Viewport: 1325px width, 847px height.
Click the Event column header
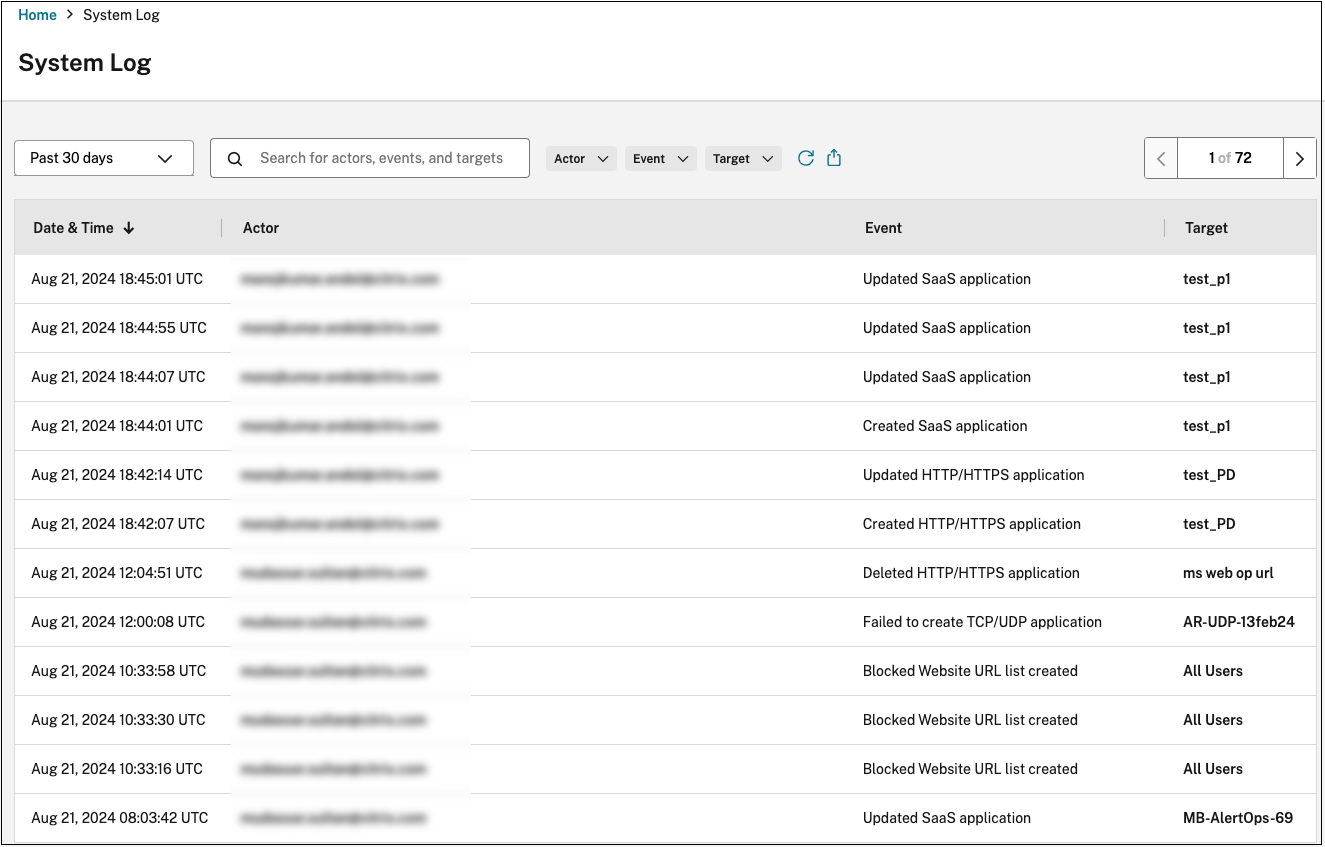click(x=883, y=228)
